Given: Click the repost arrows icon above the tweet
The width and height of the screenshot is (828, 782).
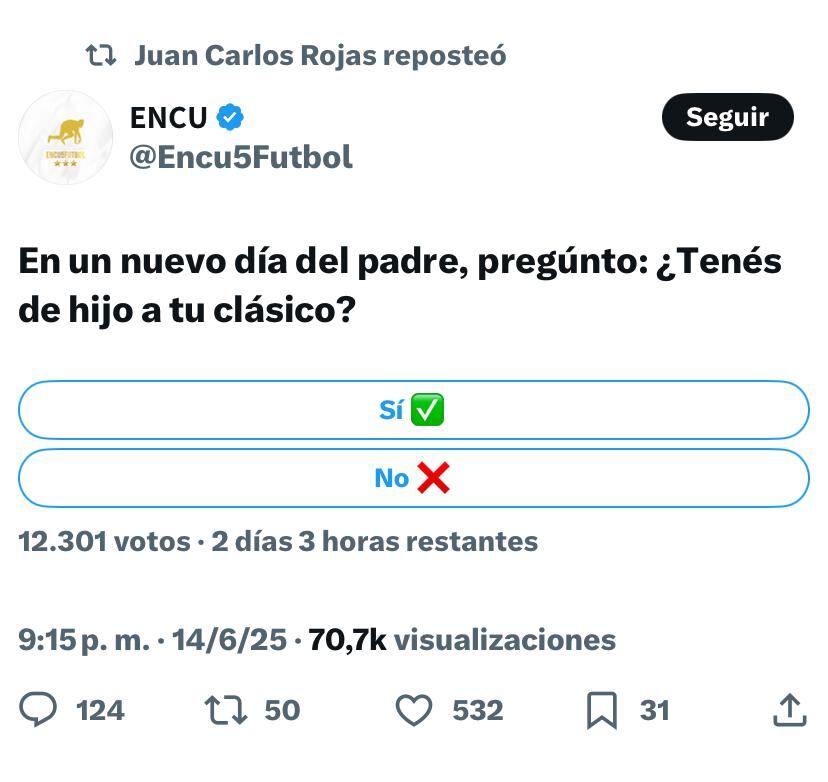Looking at the screenshot, I should click(x=103, y=55).
